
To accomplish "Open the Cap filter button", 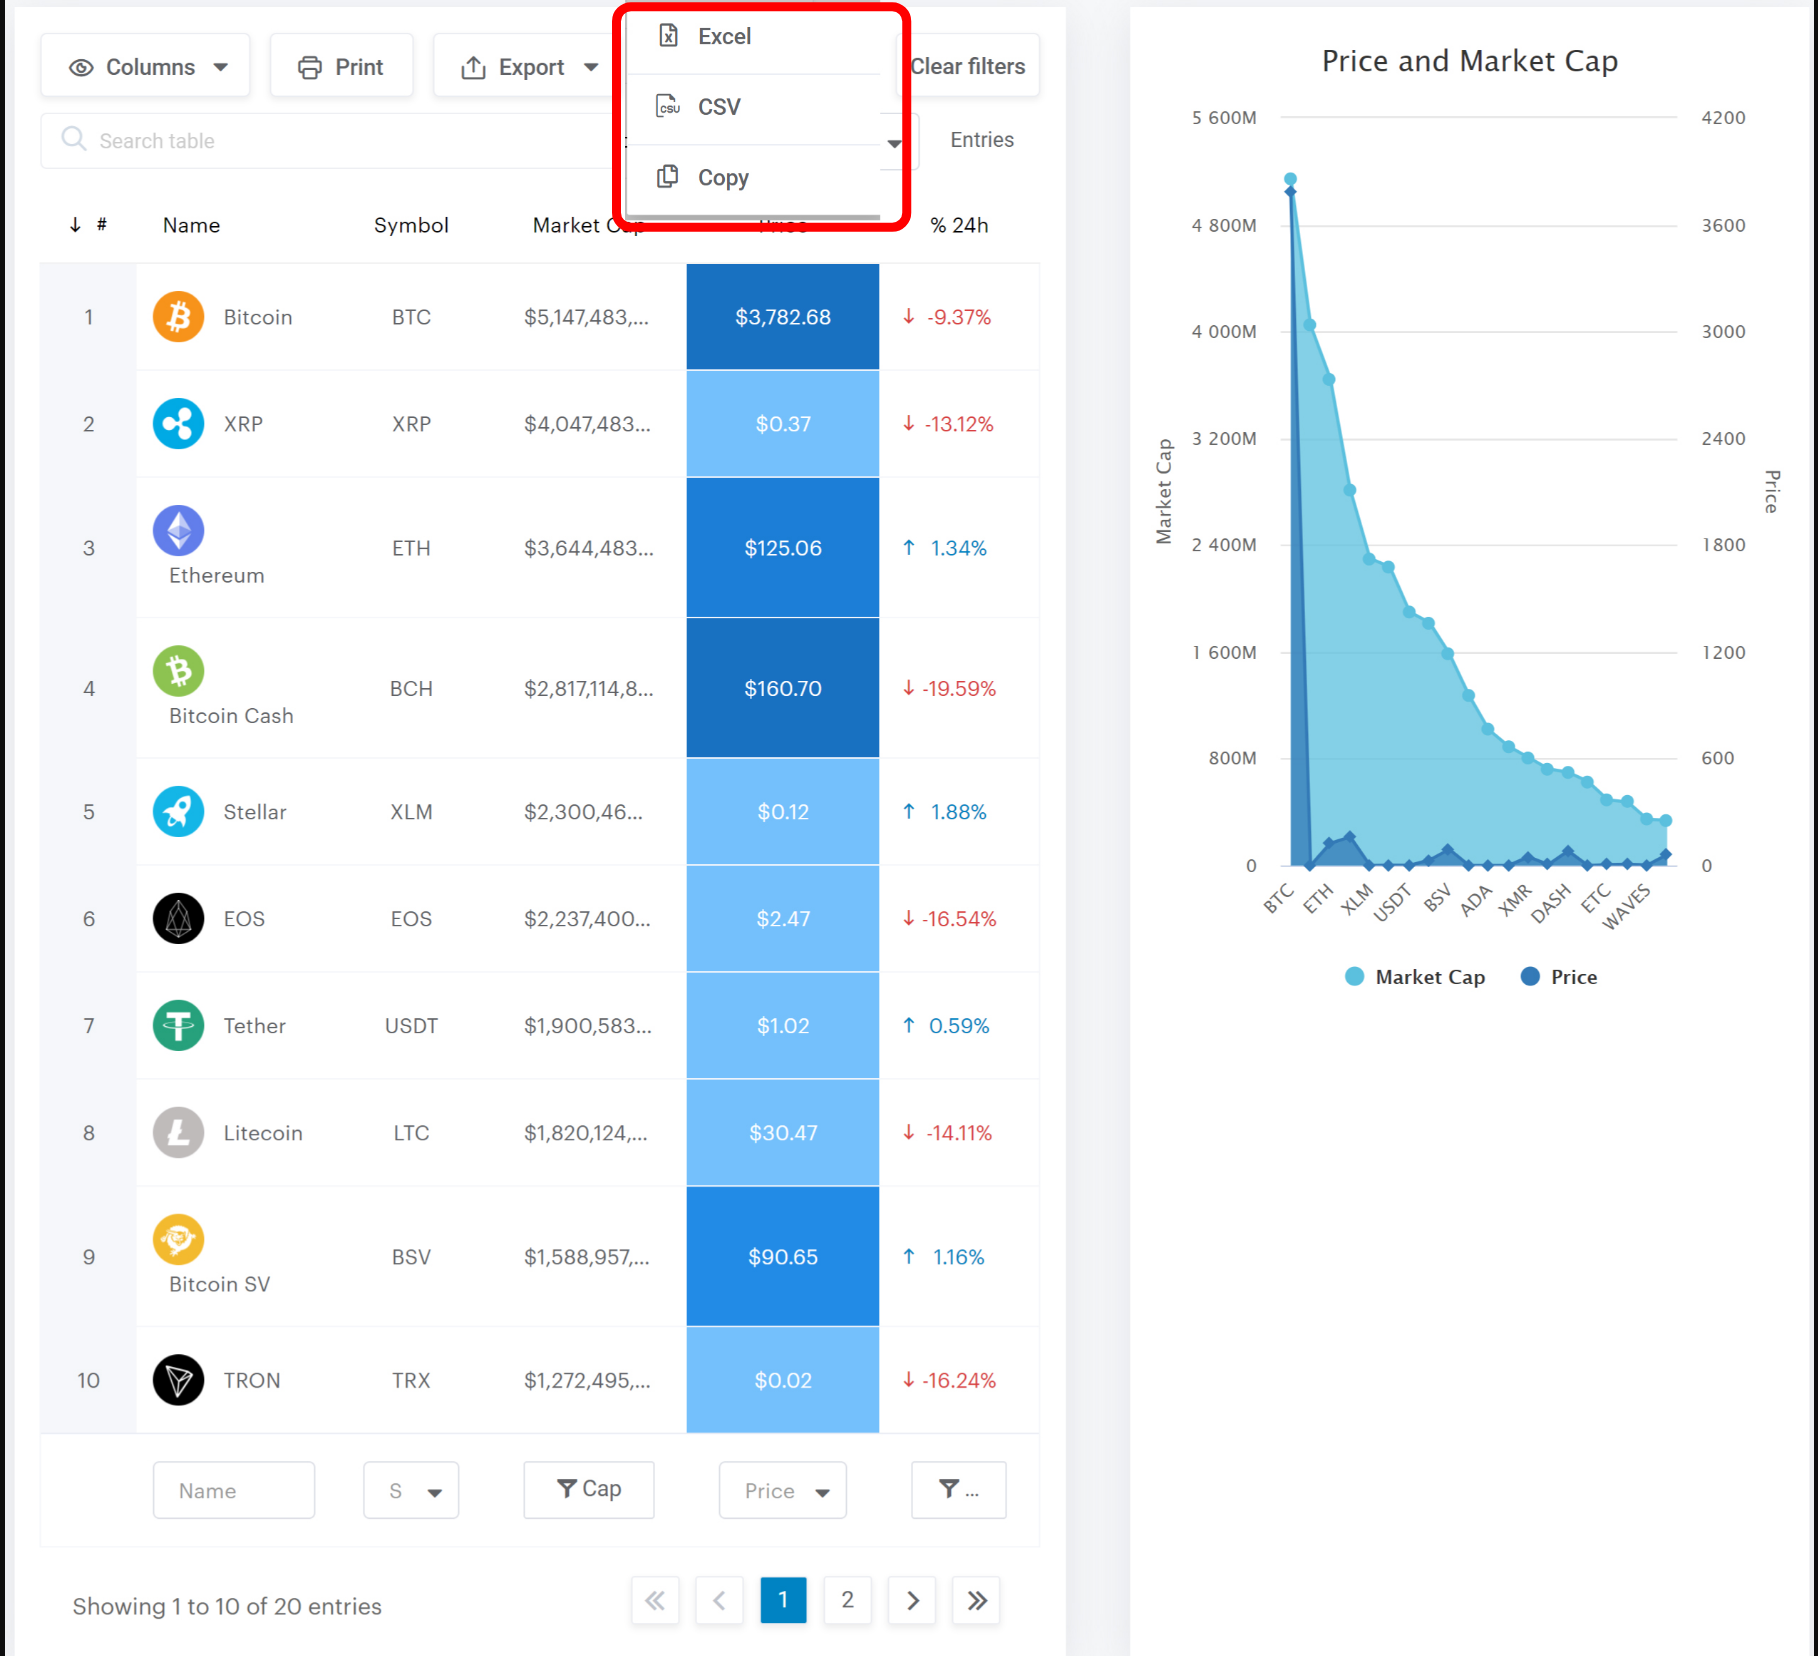I will tap(589, 1489).
